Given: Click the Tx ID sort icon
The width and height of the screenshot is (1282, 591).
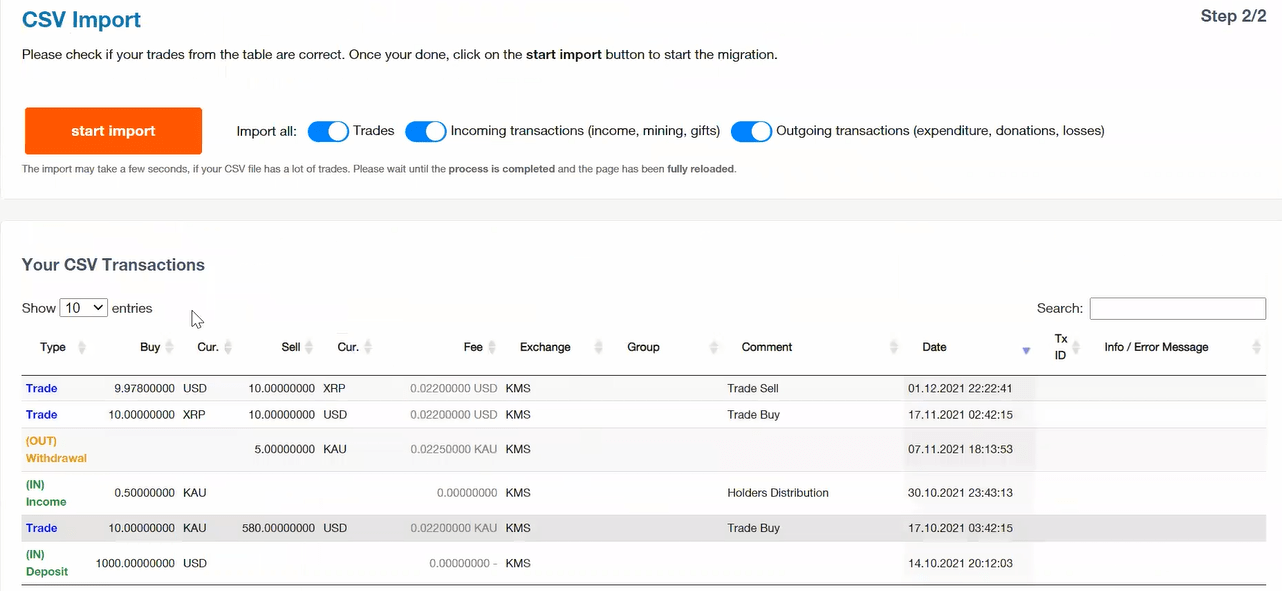Looking at the screenshot, I should pos(1076,348).
